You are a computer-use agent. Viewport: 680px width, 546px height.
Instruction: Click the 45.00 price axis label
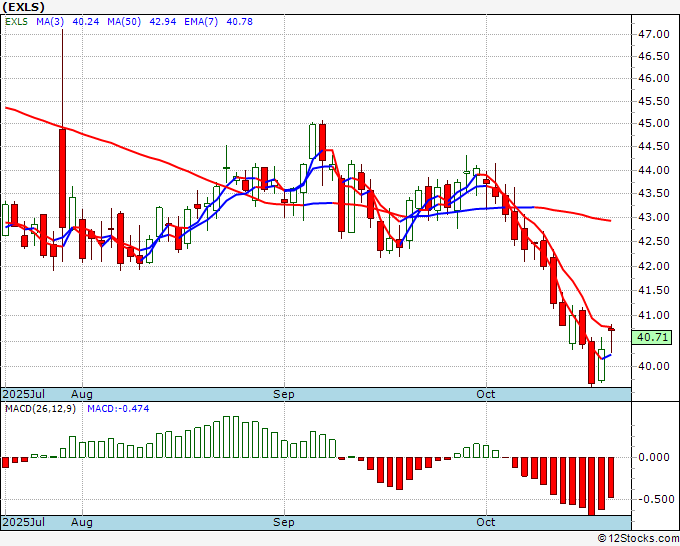[654, 124]
